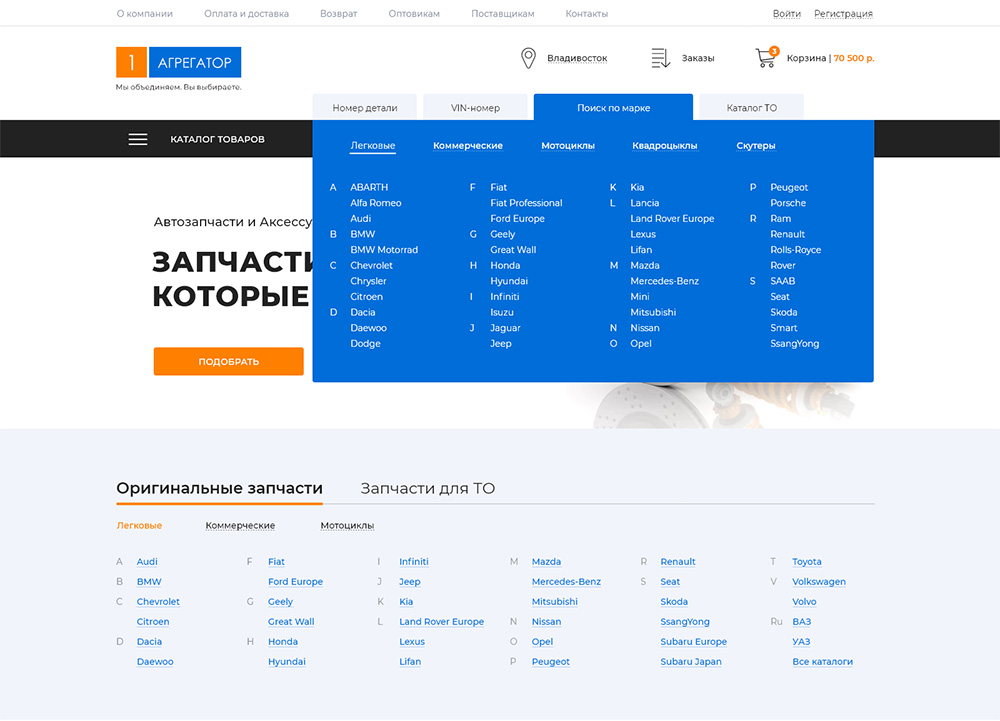Image resolution: width=1000 pixels, height=721 pixels.
Task: Select Jaguar in the brand panel
Action: coord(505,328)
